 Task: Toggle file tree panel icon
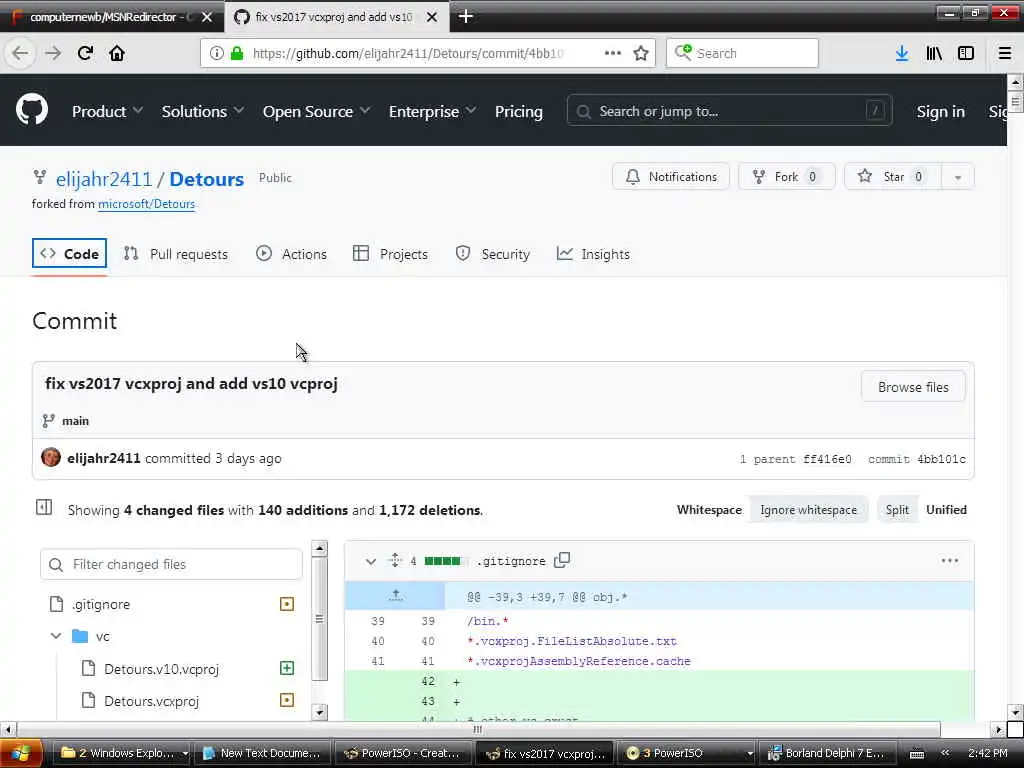pyautogui.click(x=44, y=507)
